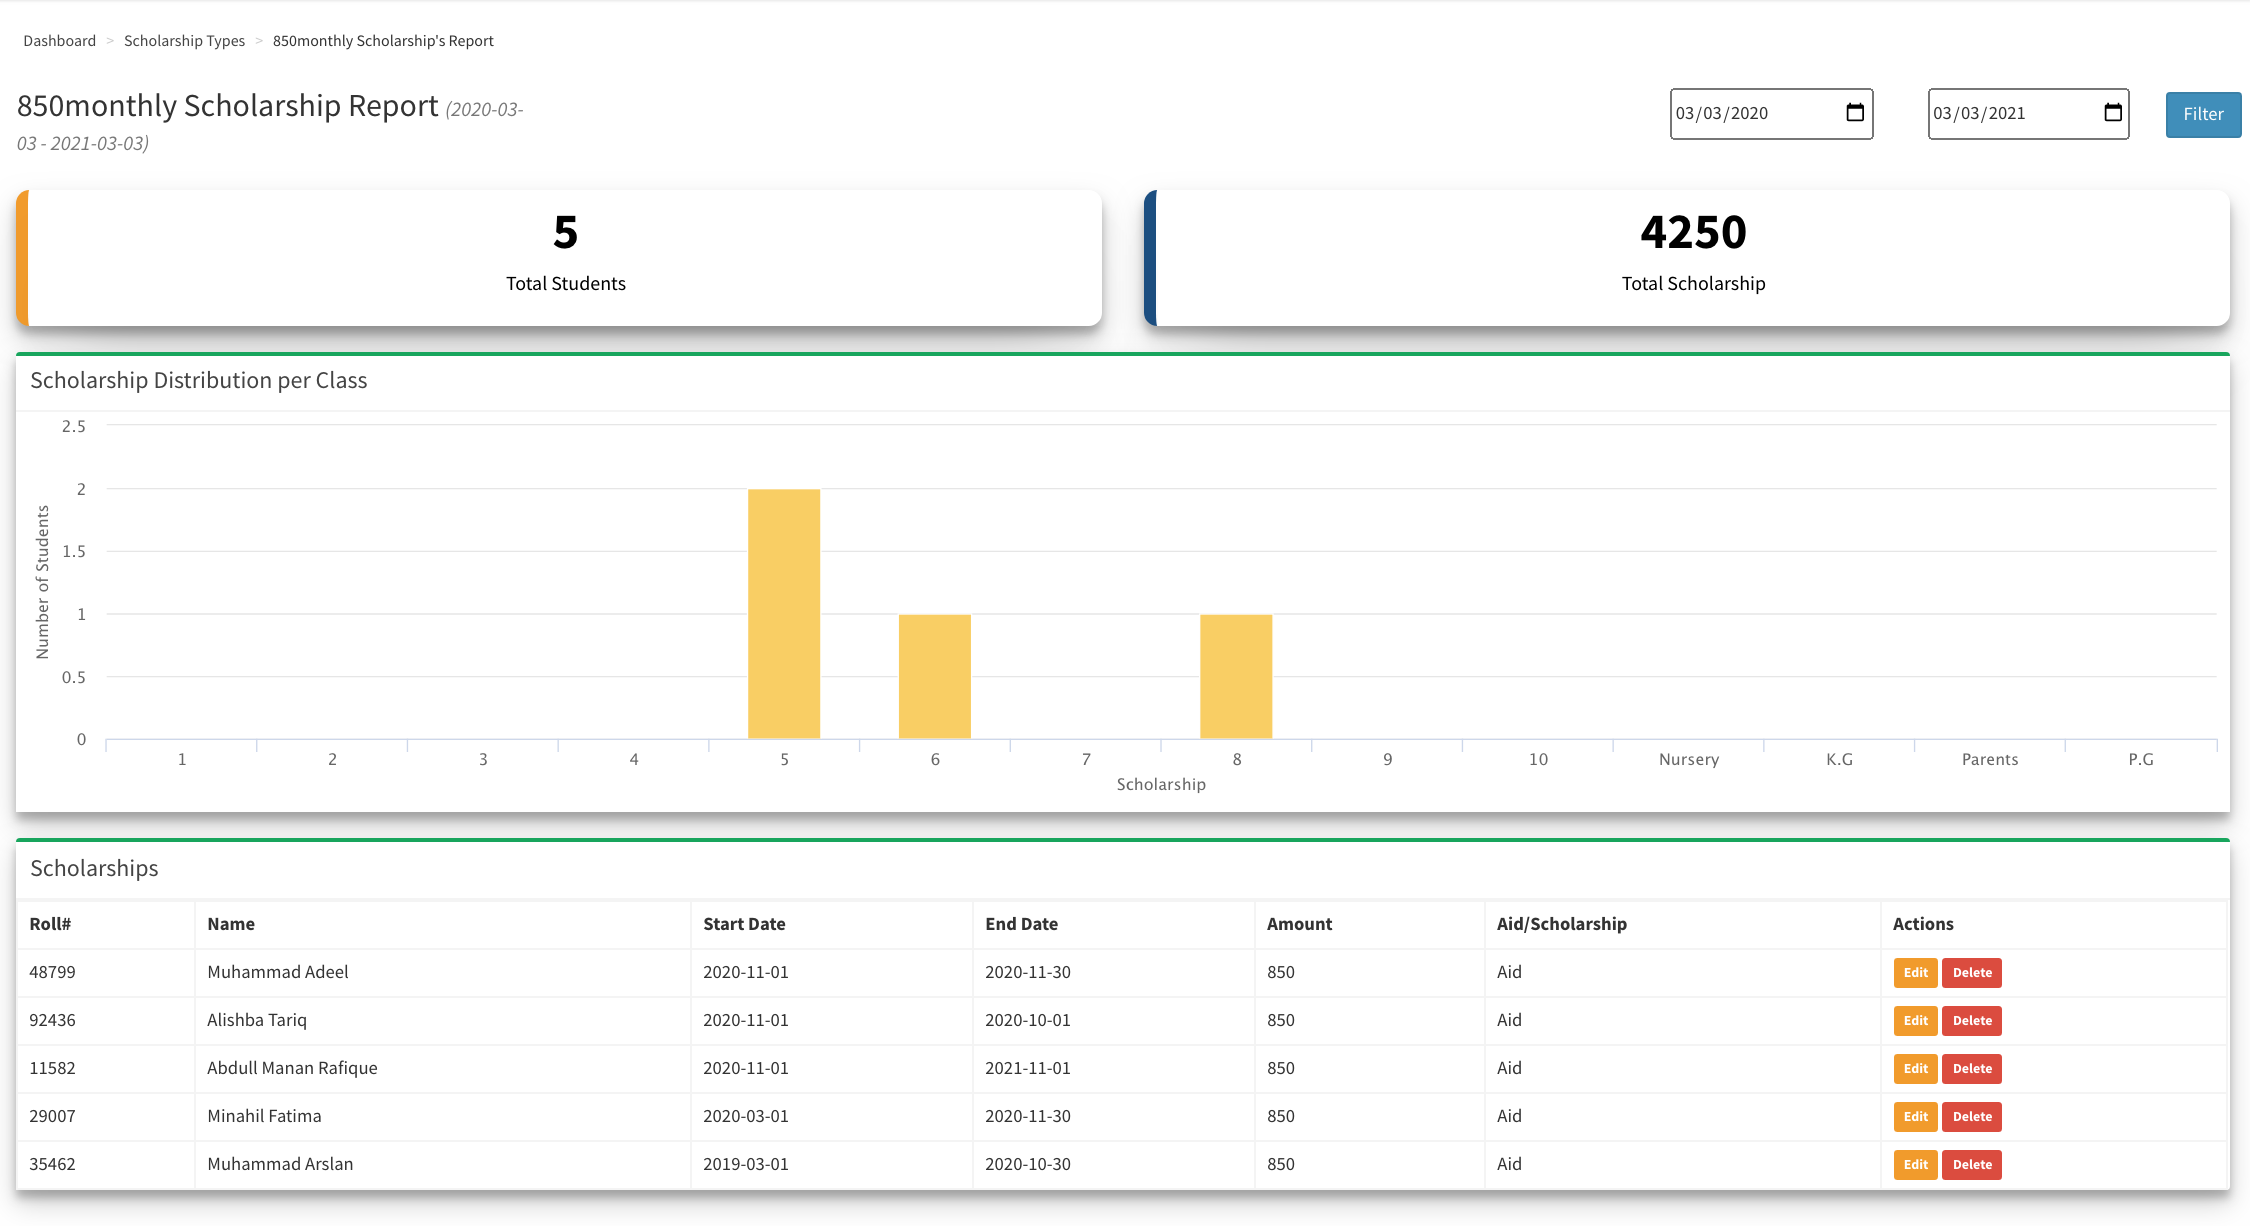Click the class 5 bar in chart
The image size is (2250, 1226).
[x=784, y=614]
